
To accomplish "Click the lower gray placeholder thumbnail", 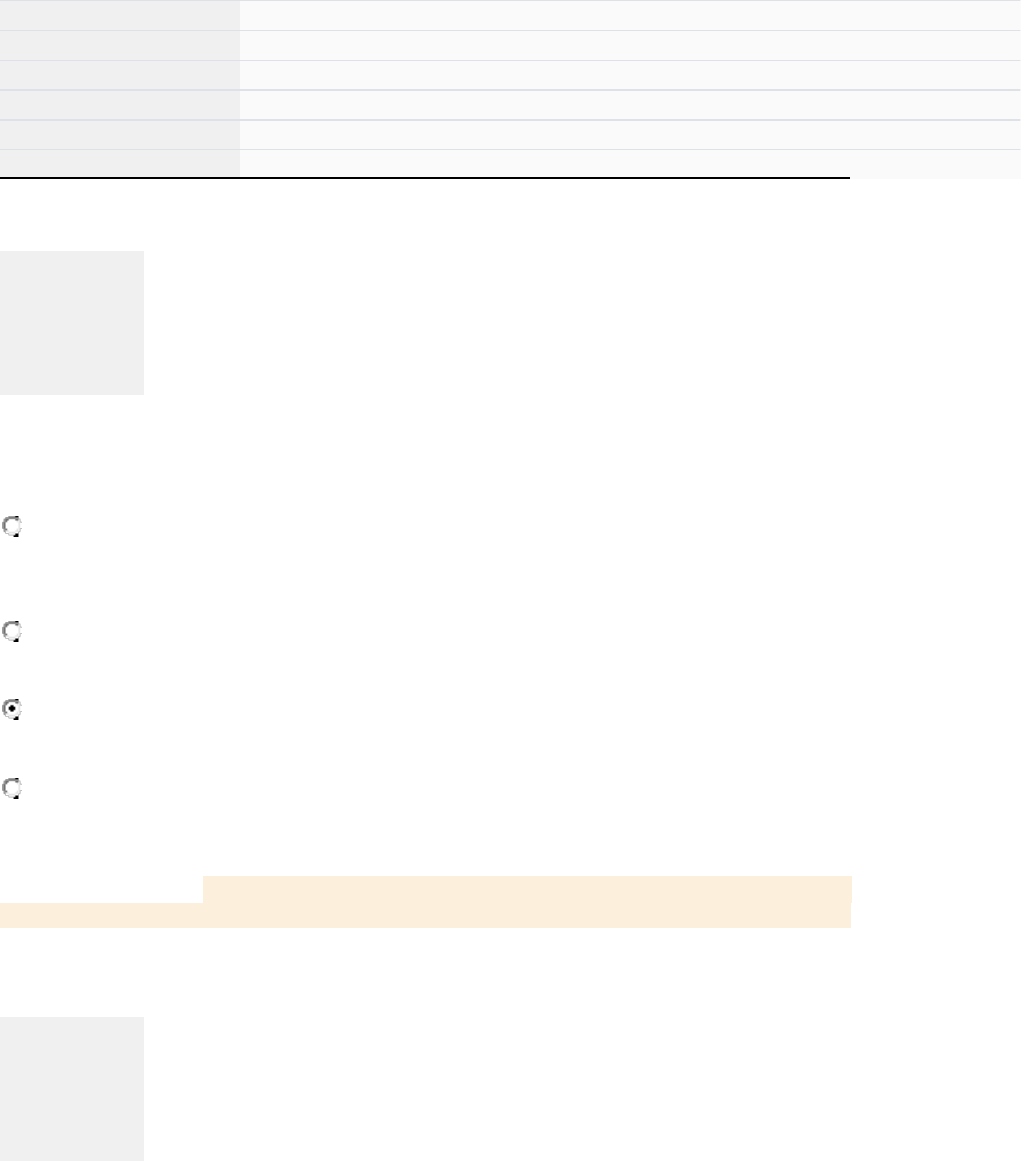I will click(72, 1089).
